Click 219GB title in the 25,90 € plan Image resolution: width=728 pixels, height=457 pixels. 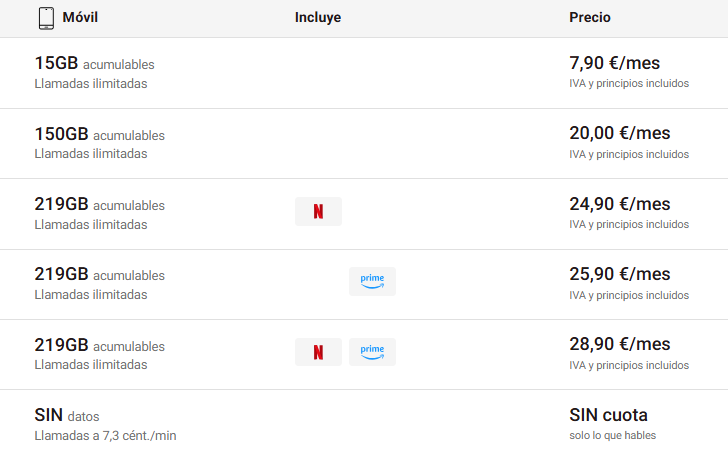(61, 274)
